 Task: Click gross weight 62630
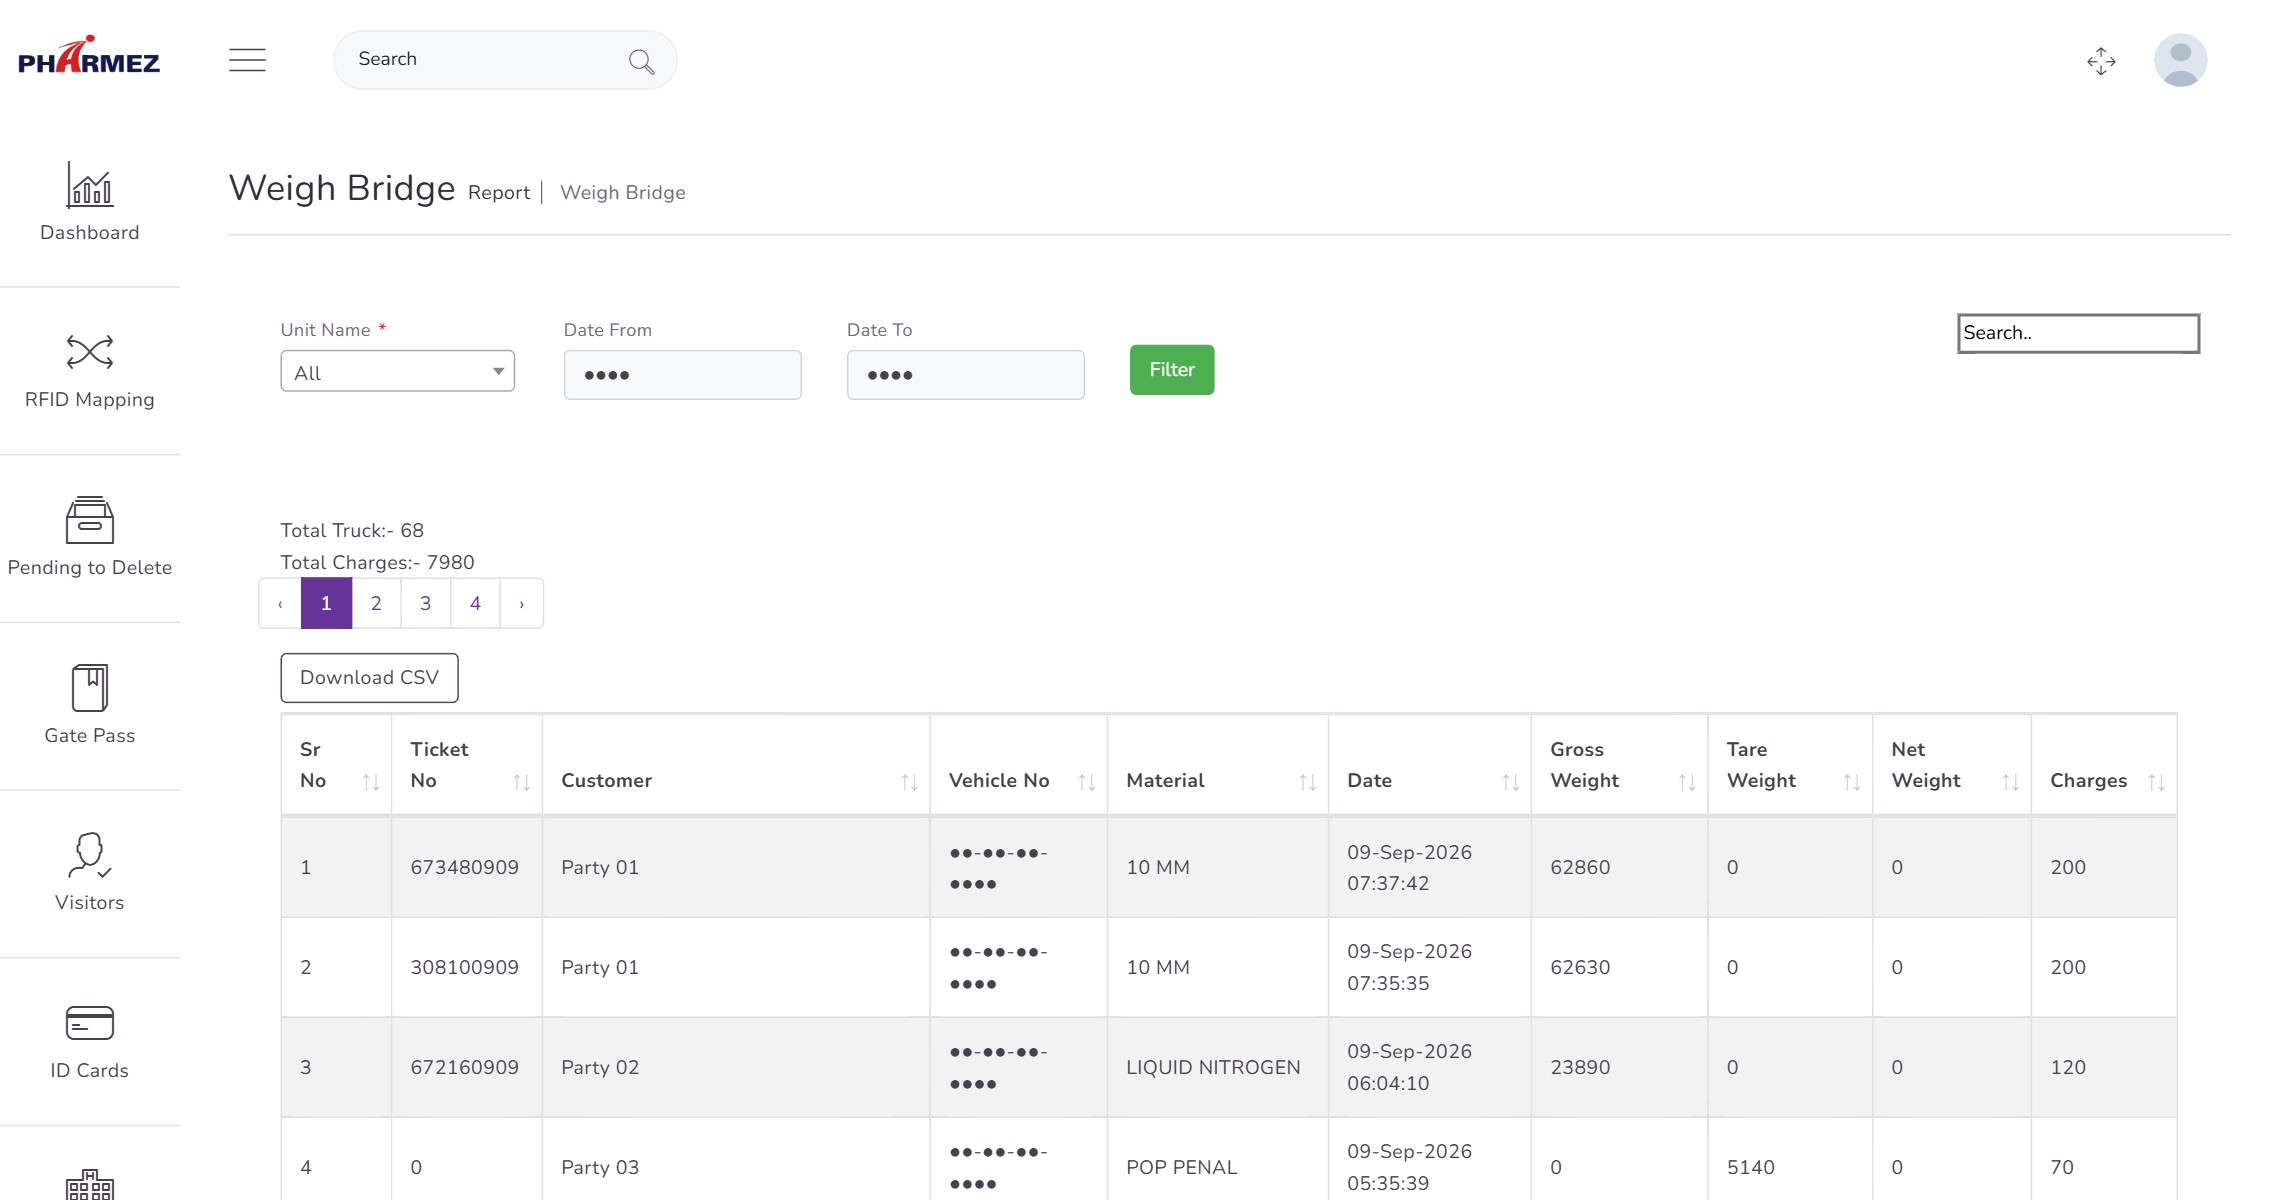coord(1580,968)
